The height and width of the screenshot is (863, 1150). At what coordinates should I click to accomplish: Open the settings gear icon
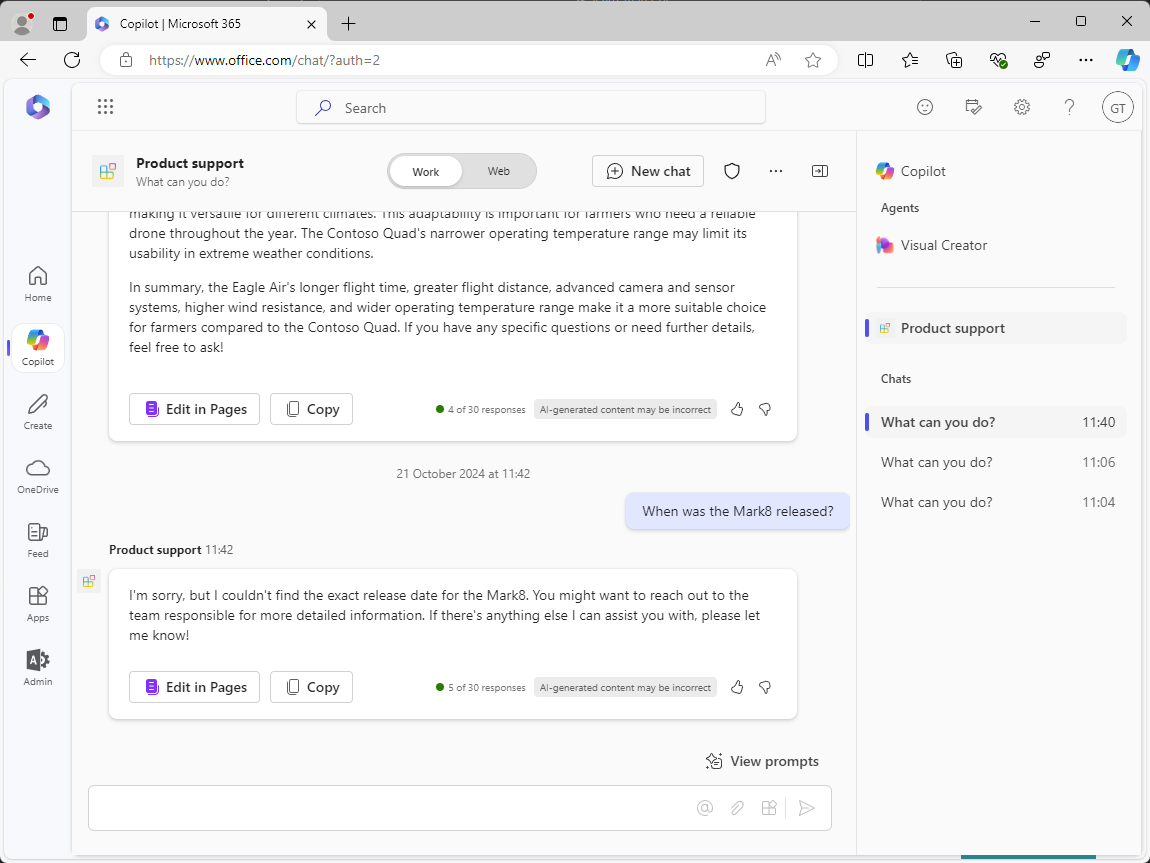[x=1022, y=107]
